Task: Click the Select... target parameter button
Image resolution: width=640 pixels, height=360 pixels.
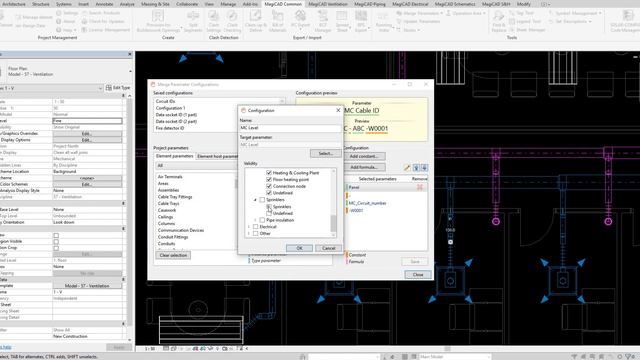Action: (325, 153)
